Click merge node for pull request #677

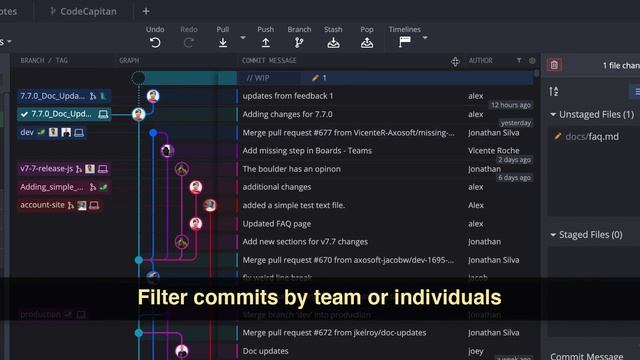click(x=153, y=132)
